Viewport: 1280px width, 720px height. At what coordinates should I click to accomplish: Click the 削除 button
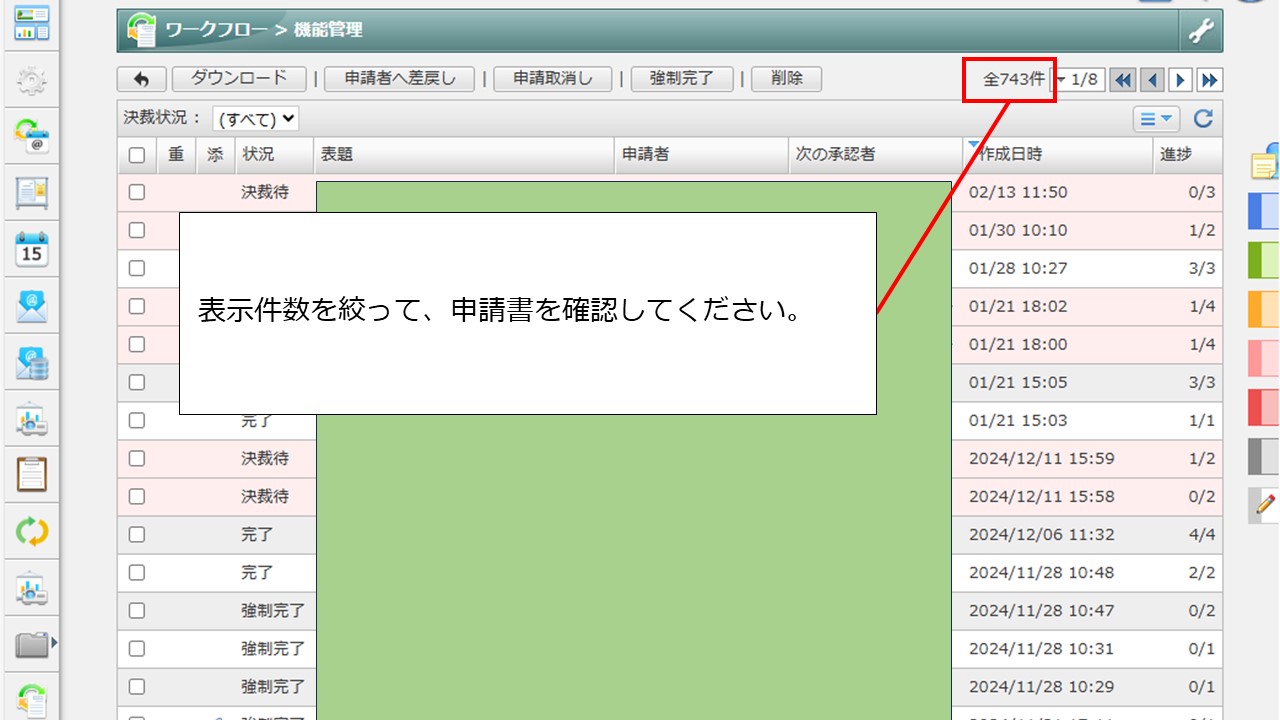point(787,79)
